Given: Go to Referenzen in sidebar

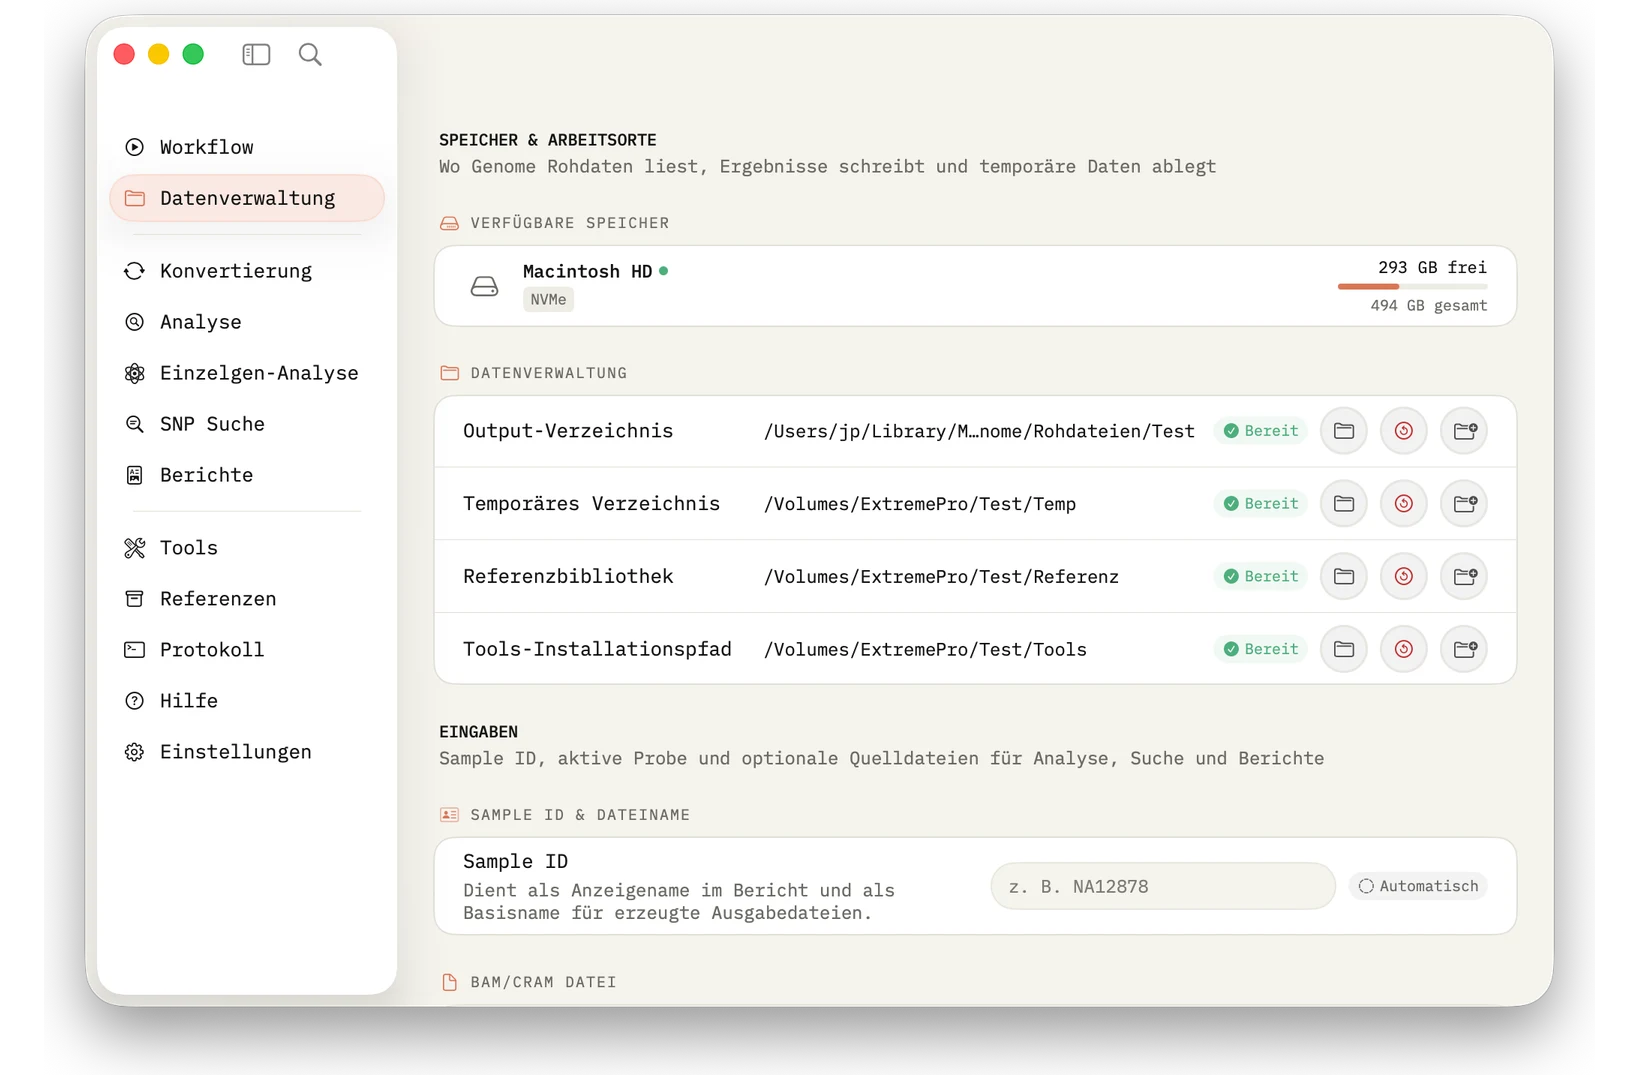Looking at the screenshot, I should point(246,599).
